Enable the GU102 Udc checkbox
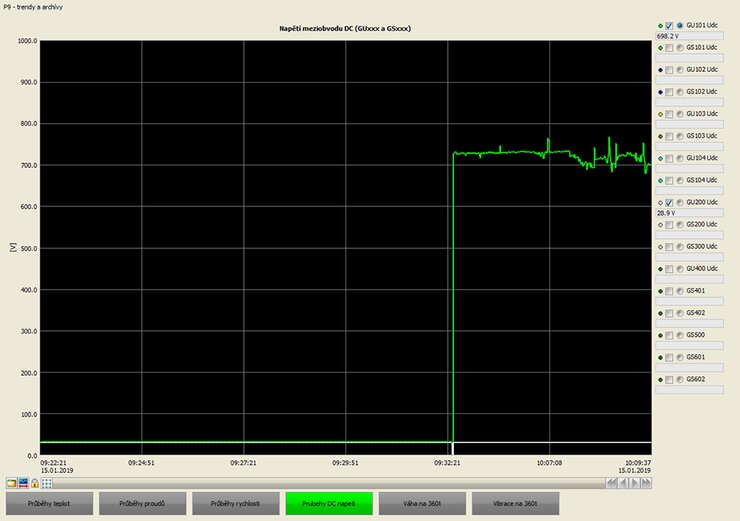 click(x=669, y=70)
